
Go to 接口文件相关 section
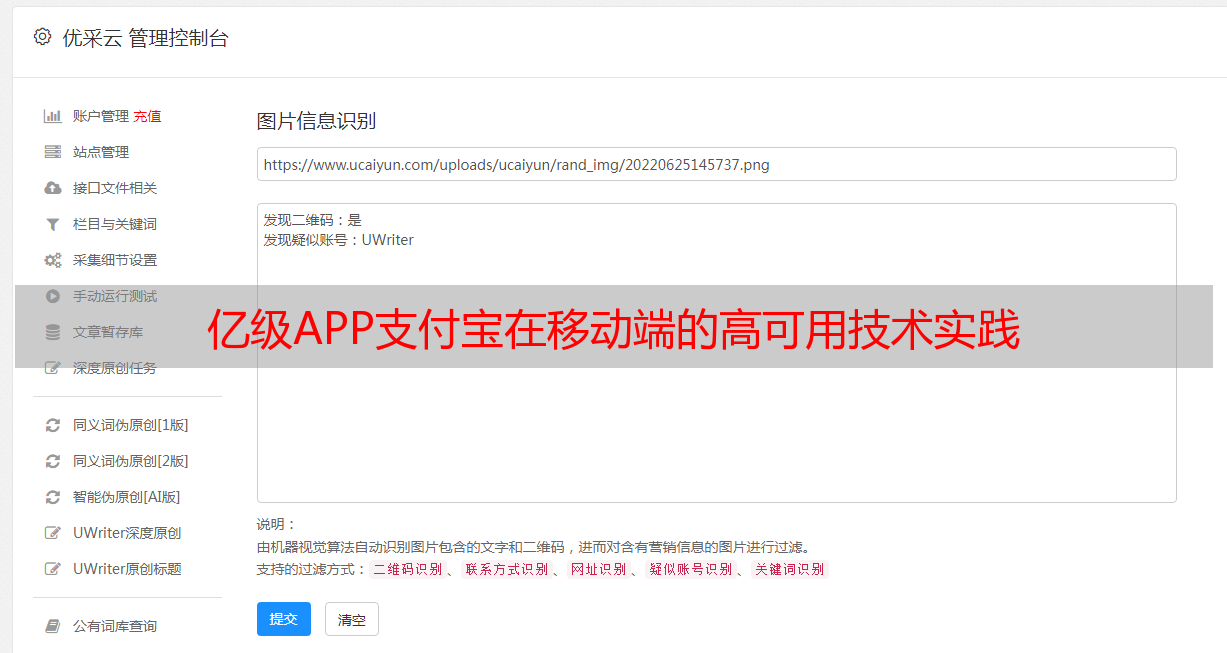pyautogui.click(x=115, y=188)
